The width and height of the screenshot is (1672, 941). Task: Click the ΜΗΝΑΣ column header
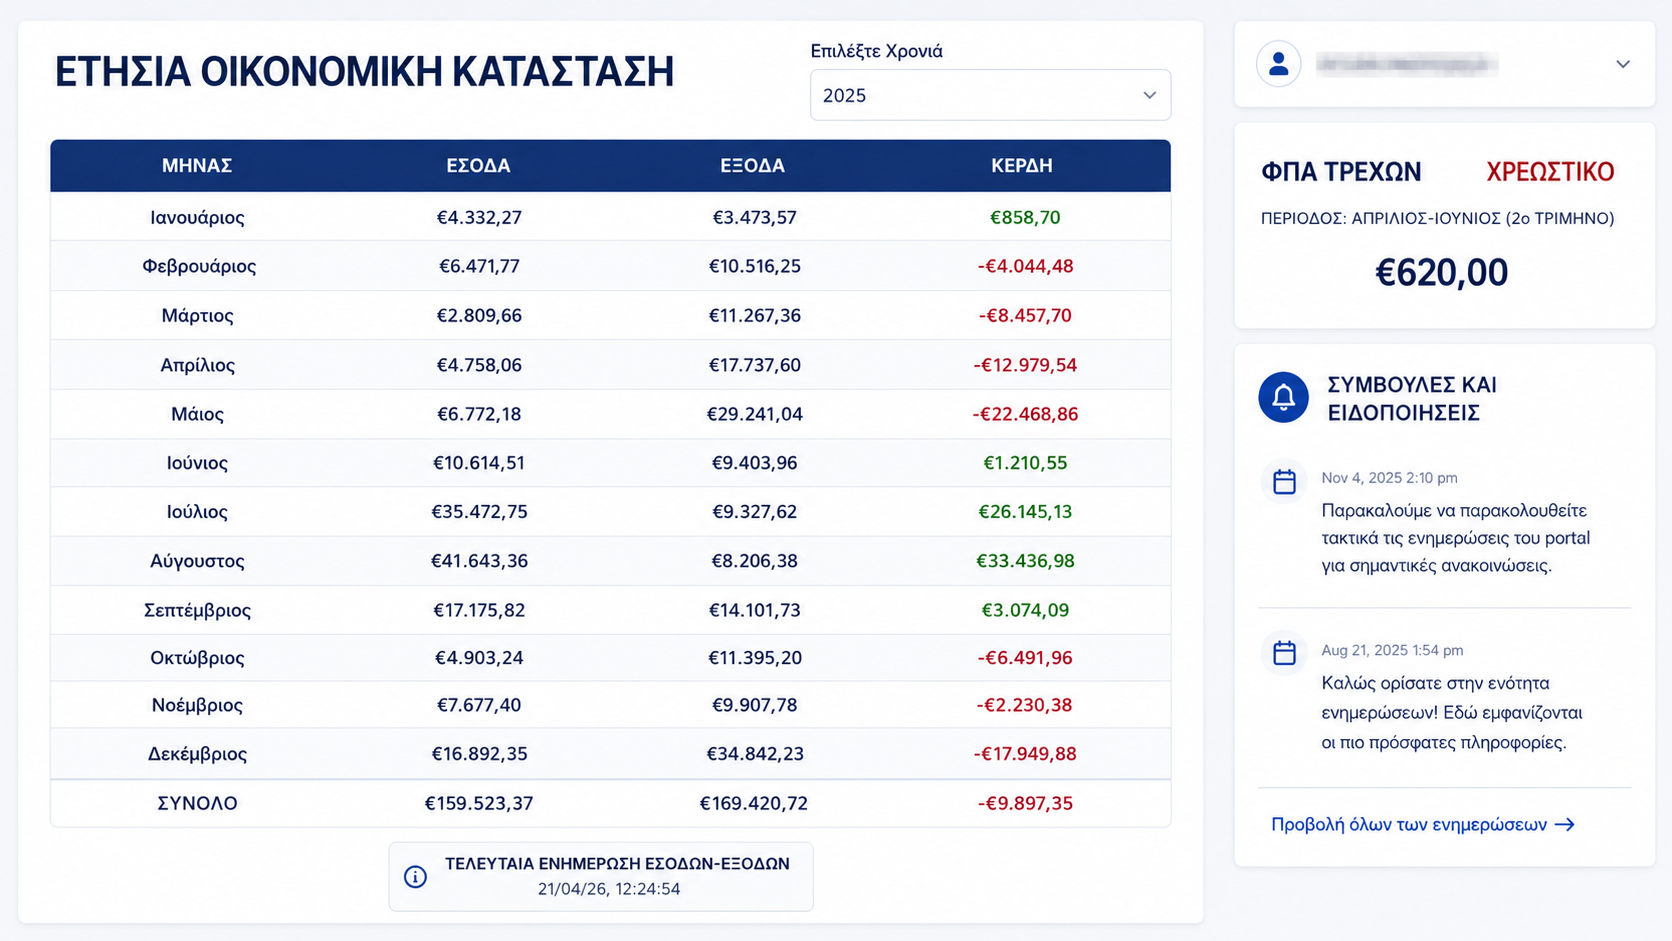(x=197, y=166)
